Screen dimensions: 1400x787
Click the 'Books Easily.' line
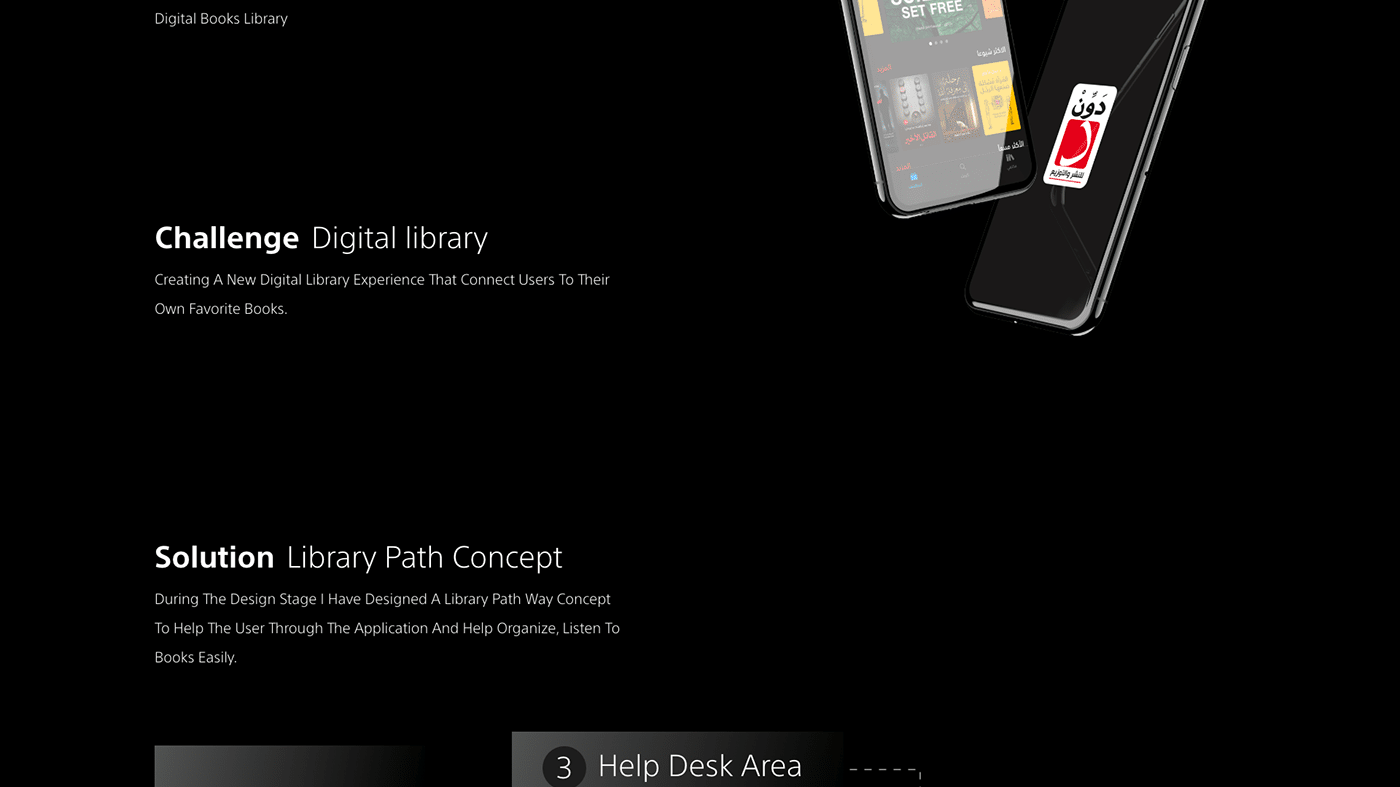(x=196, y=657)
